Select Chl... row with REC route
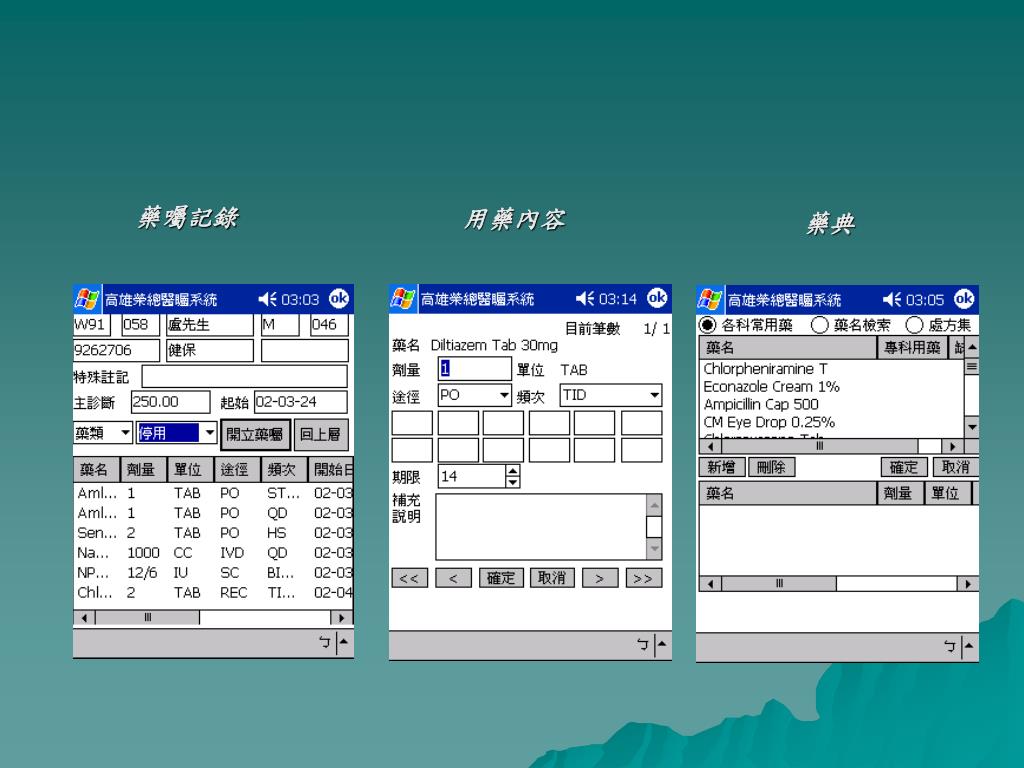 tap(214, 593)
